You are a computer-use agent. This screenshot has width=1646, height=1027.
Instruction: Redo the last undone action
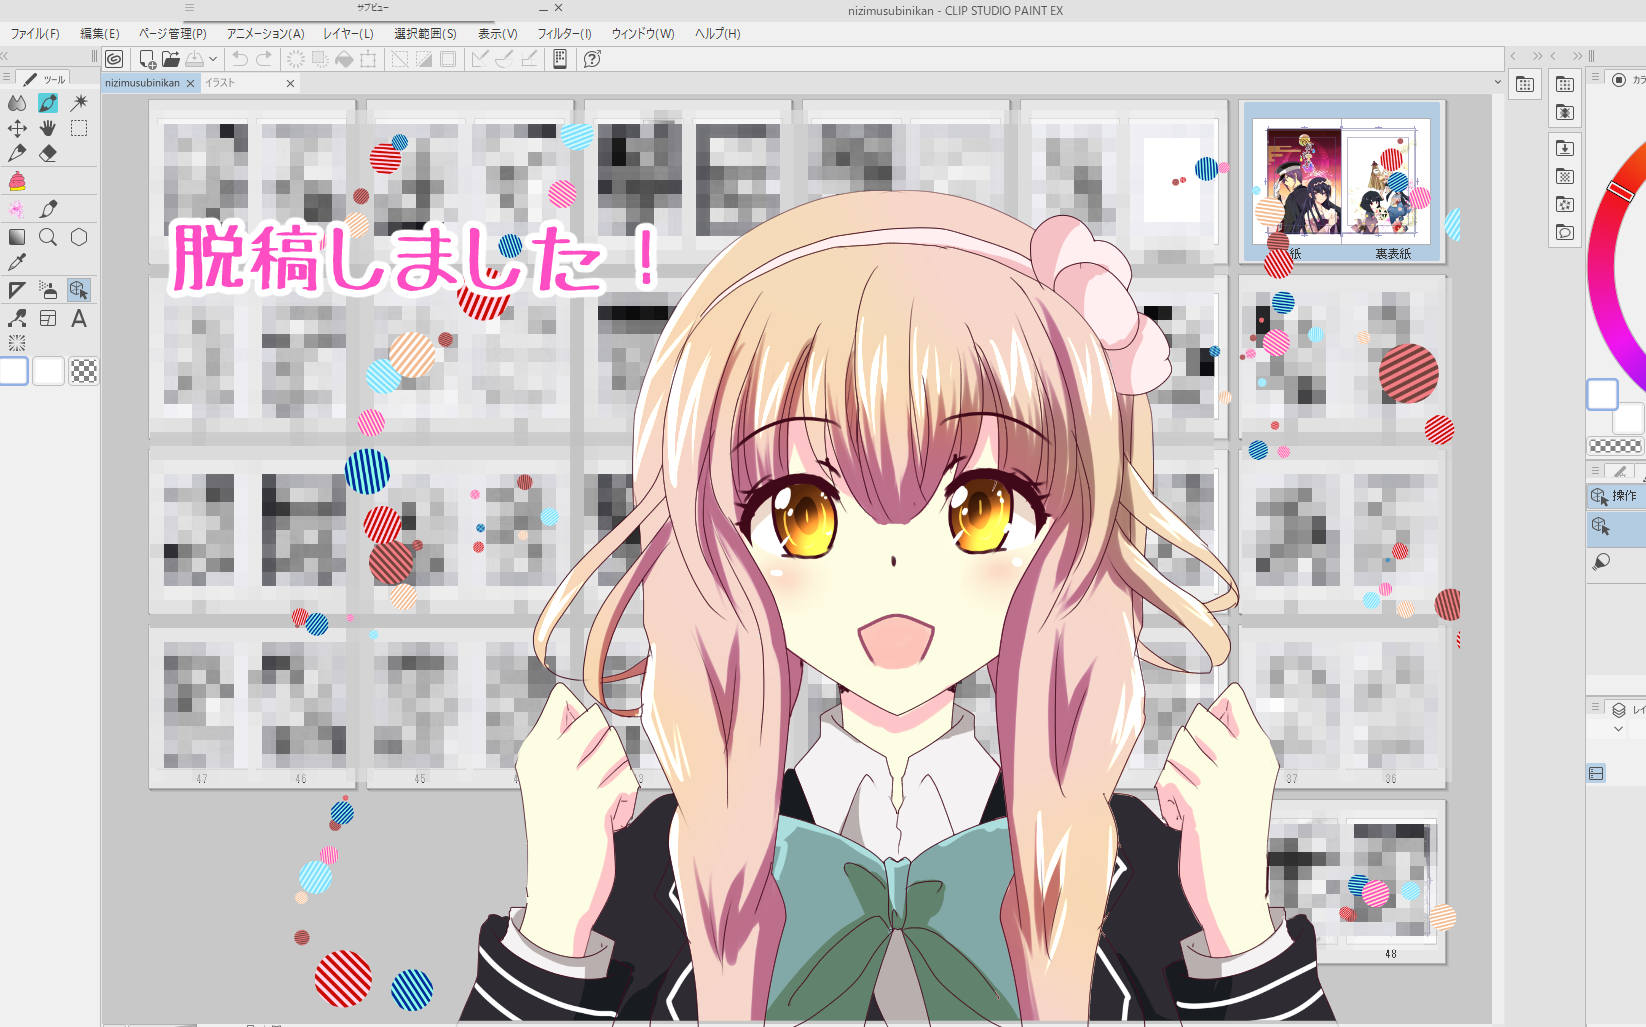(264, 59)
